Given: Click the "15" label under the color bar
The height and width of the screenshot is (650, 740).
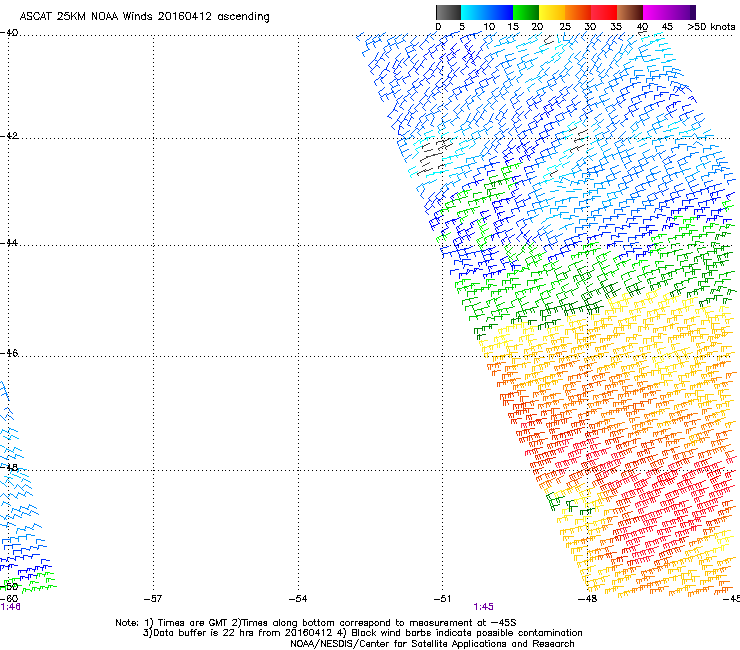Looking at the screenshot, I should pyautogui.click(x=513, y=27).
